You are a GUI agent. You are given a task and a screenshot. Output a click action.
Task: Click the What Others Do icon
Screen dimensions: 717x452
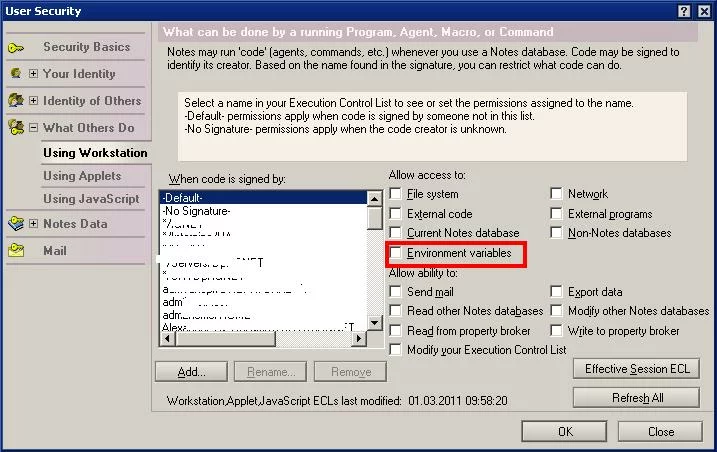coord(16,128)
